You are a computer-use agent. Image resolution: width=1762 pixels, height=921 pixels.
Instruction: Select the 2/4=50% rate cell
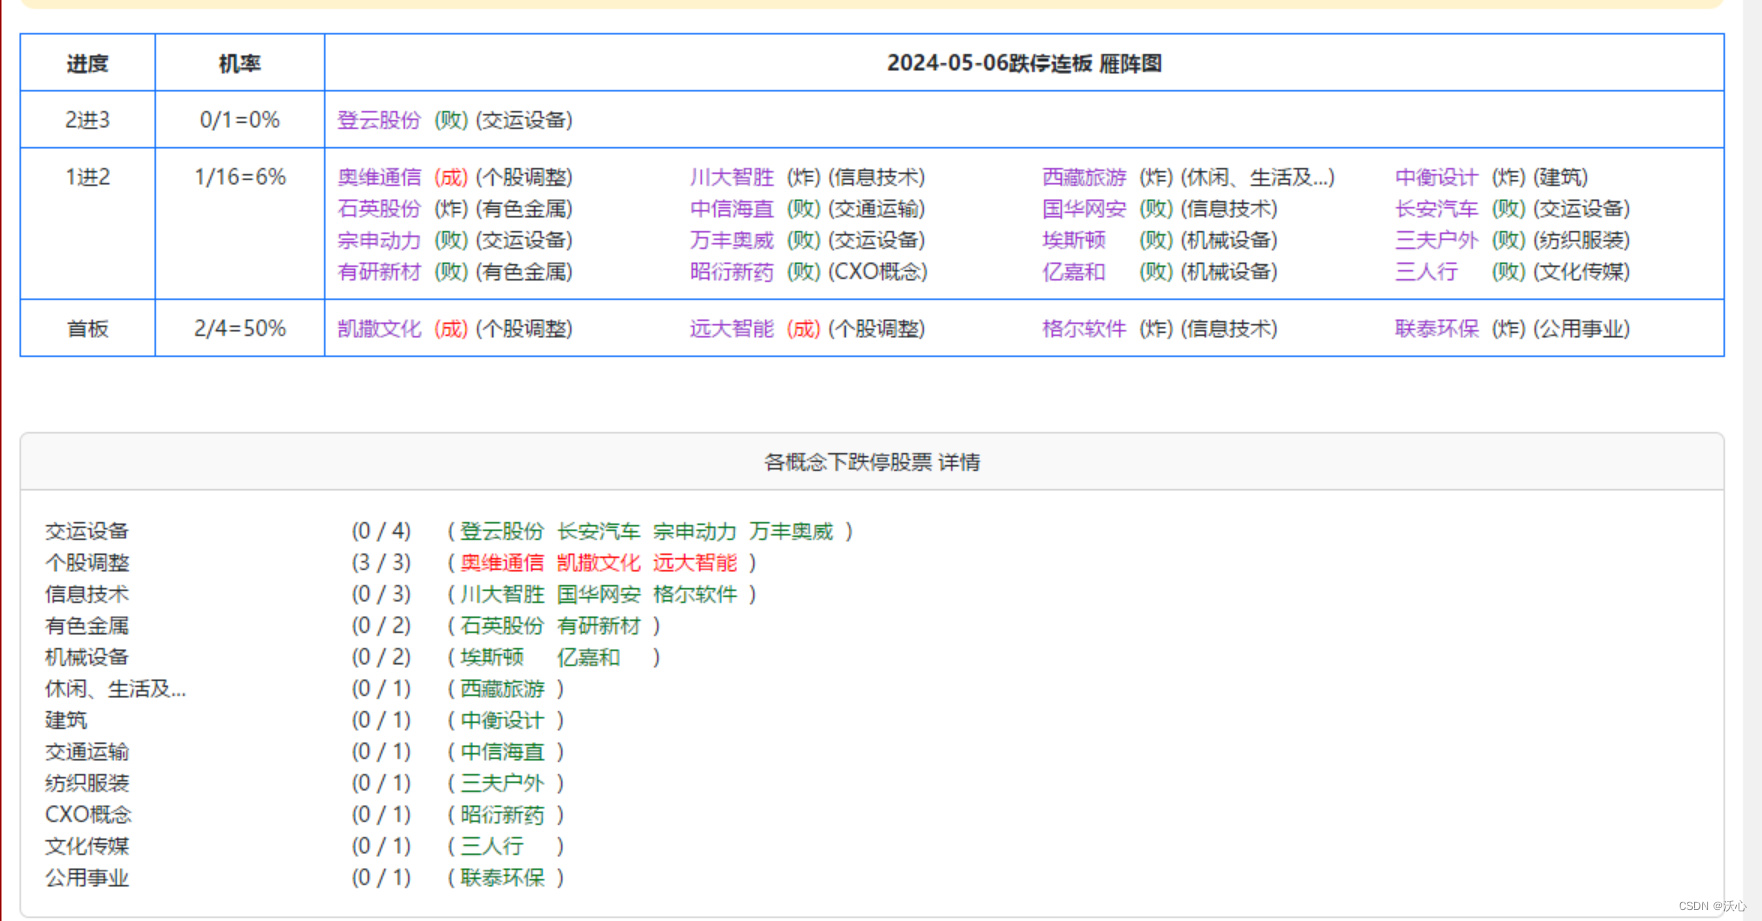point(240,328)
